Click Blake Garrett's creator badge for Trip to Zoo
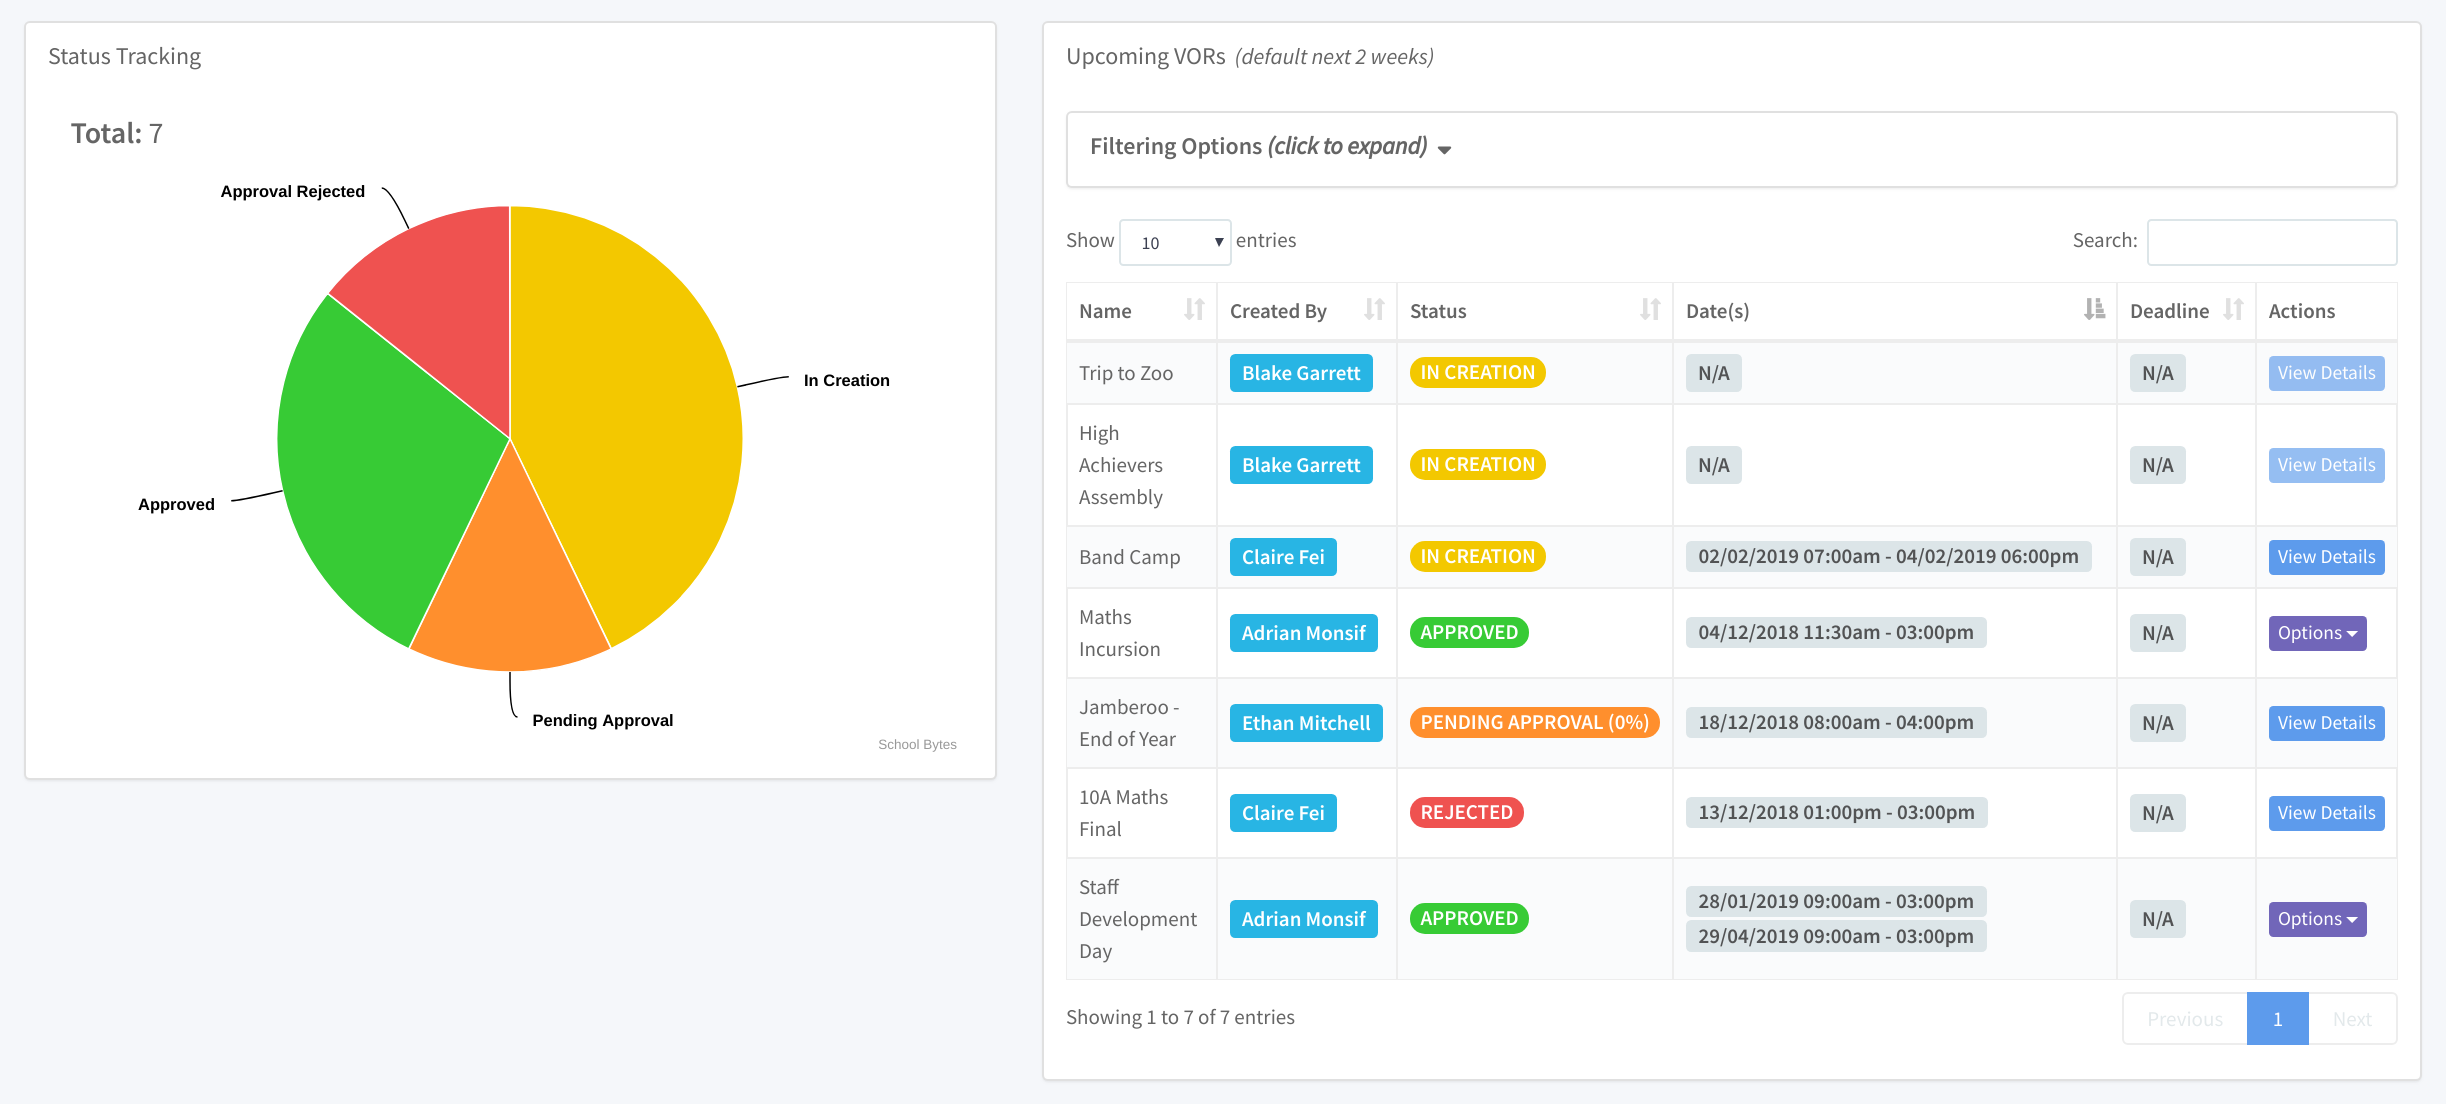 tap(1301, 372)
